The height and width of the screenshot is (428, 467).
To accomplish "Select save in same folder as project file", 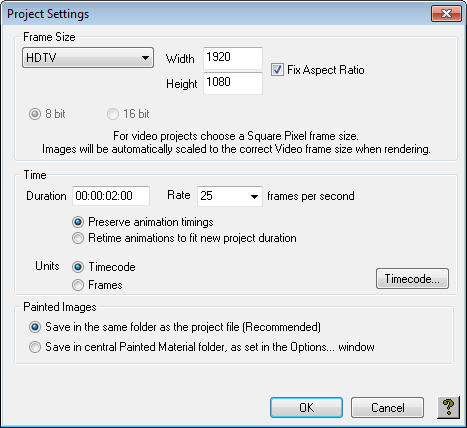I will pyautogui.click(x=35, y=327).
